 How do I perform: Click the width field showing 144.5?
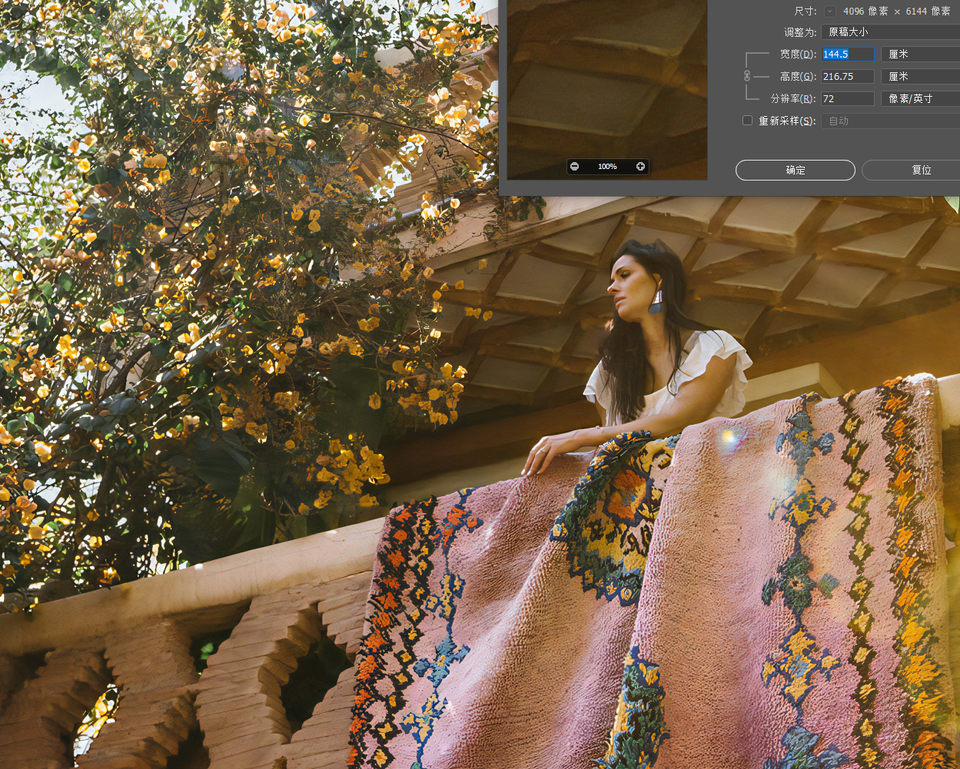847,54
